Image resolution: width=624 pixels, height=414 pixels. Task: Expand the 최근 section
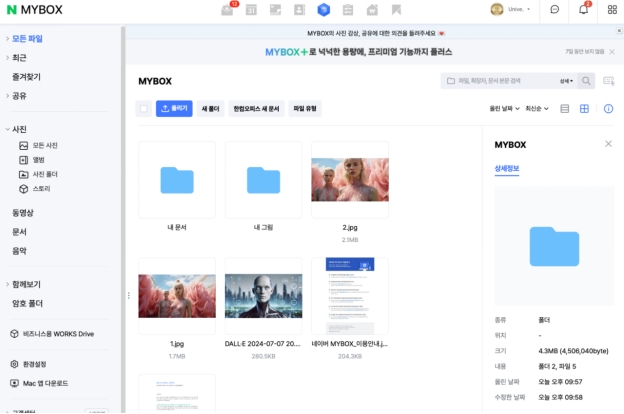8,58
